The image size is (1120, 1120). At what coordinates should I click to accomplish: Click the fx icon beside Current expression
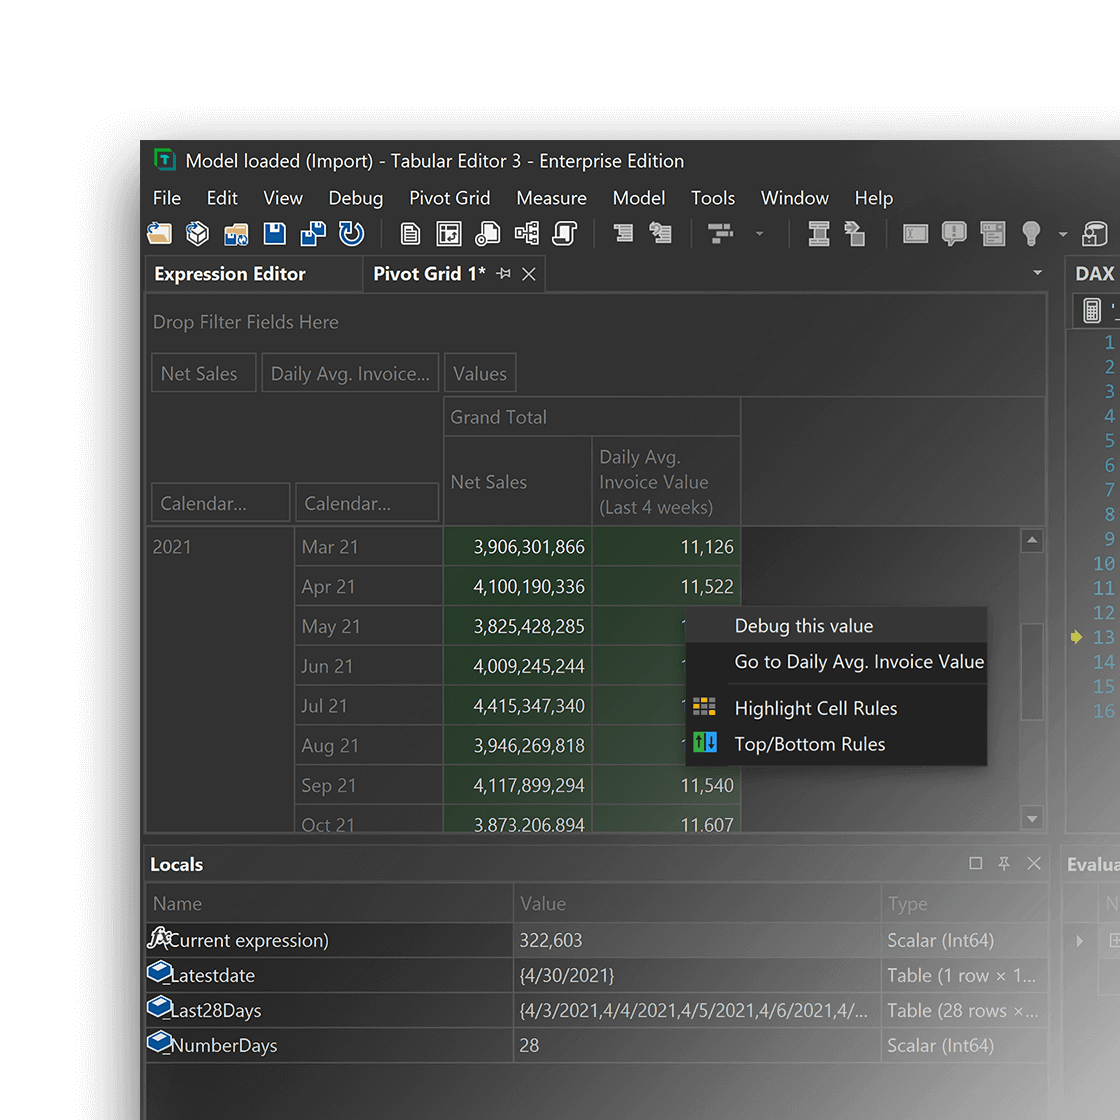point(158,940)
